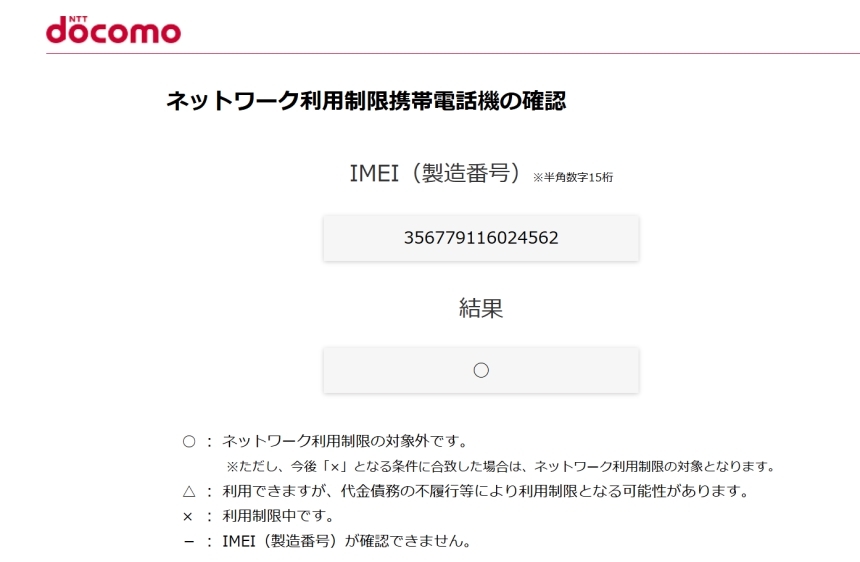Click the text about 代金債務の不履行等
Screen dimensions: 860x562
(486, 491)
